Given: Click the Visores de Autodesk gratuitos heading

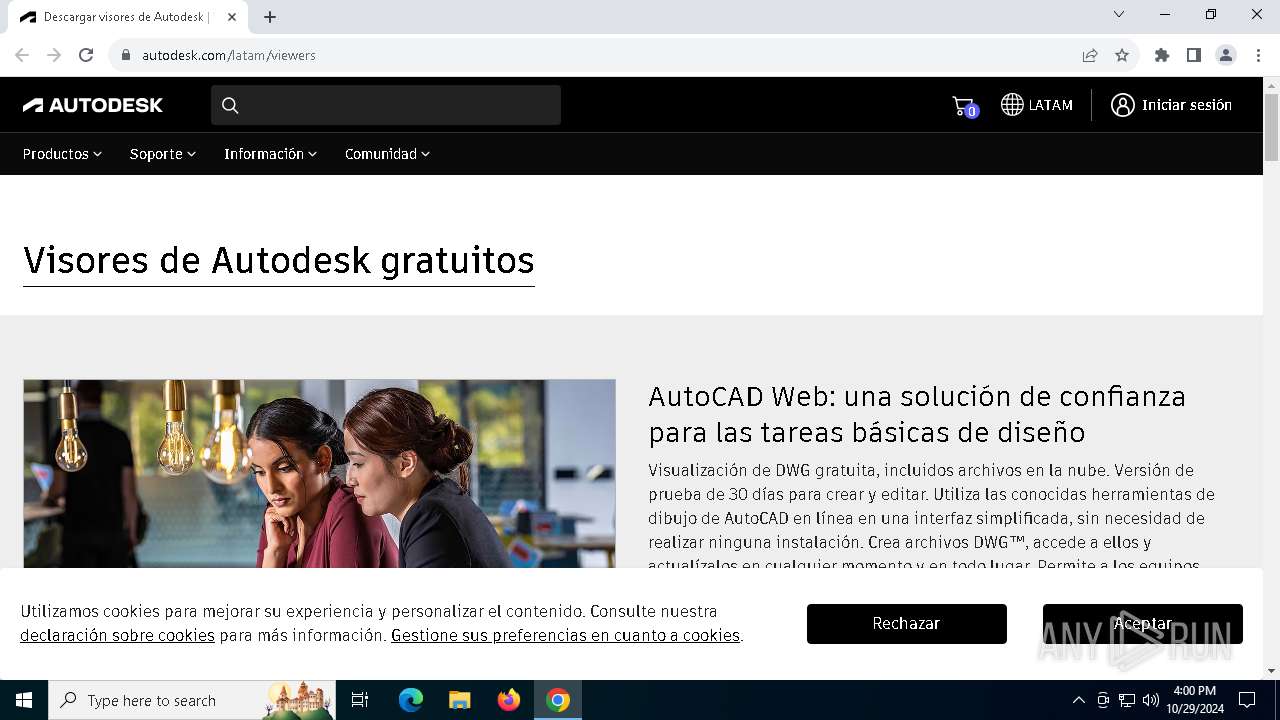Looking at the screenshot, I should click(x=279, y=260).
